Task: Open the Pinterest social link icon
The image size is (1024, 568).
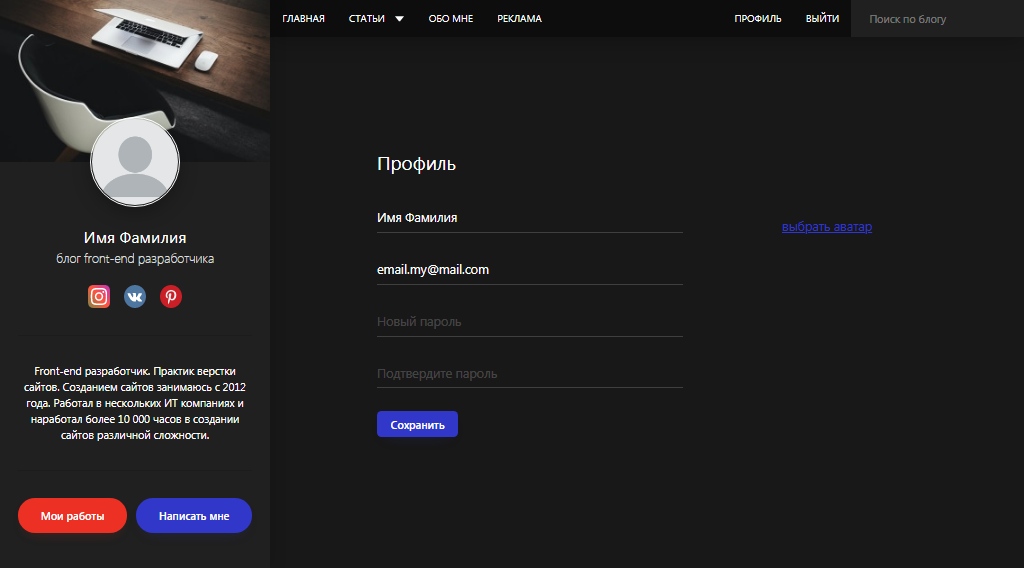Action: pos(170,296)
